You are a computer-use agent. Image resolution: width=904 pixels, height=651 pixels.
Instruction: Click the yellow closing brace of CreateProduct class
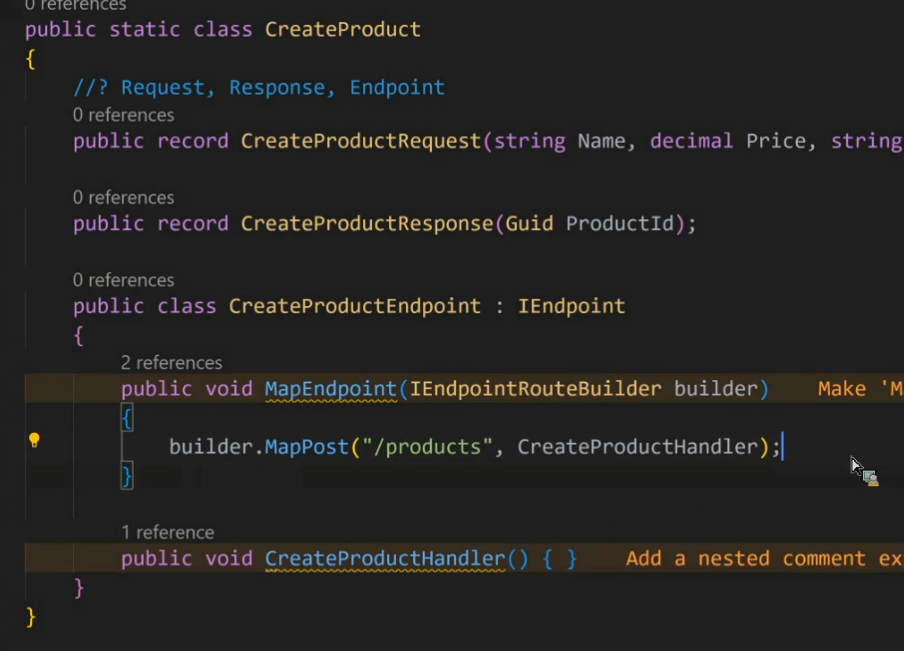pos(31,617)
